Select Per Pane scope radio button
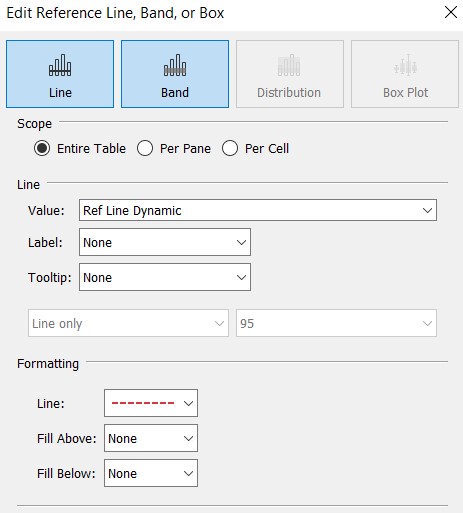The width and height of the screenshot is (463, 513). [145, 148]
